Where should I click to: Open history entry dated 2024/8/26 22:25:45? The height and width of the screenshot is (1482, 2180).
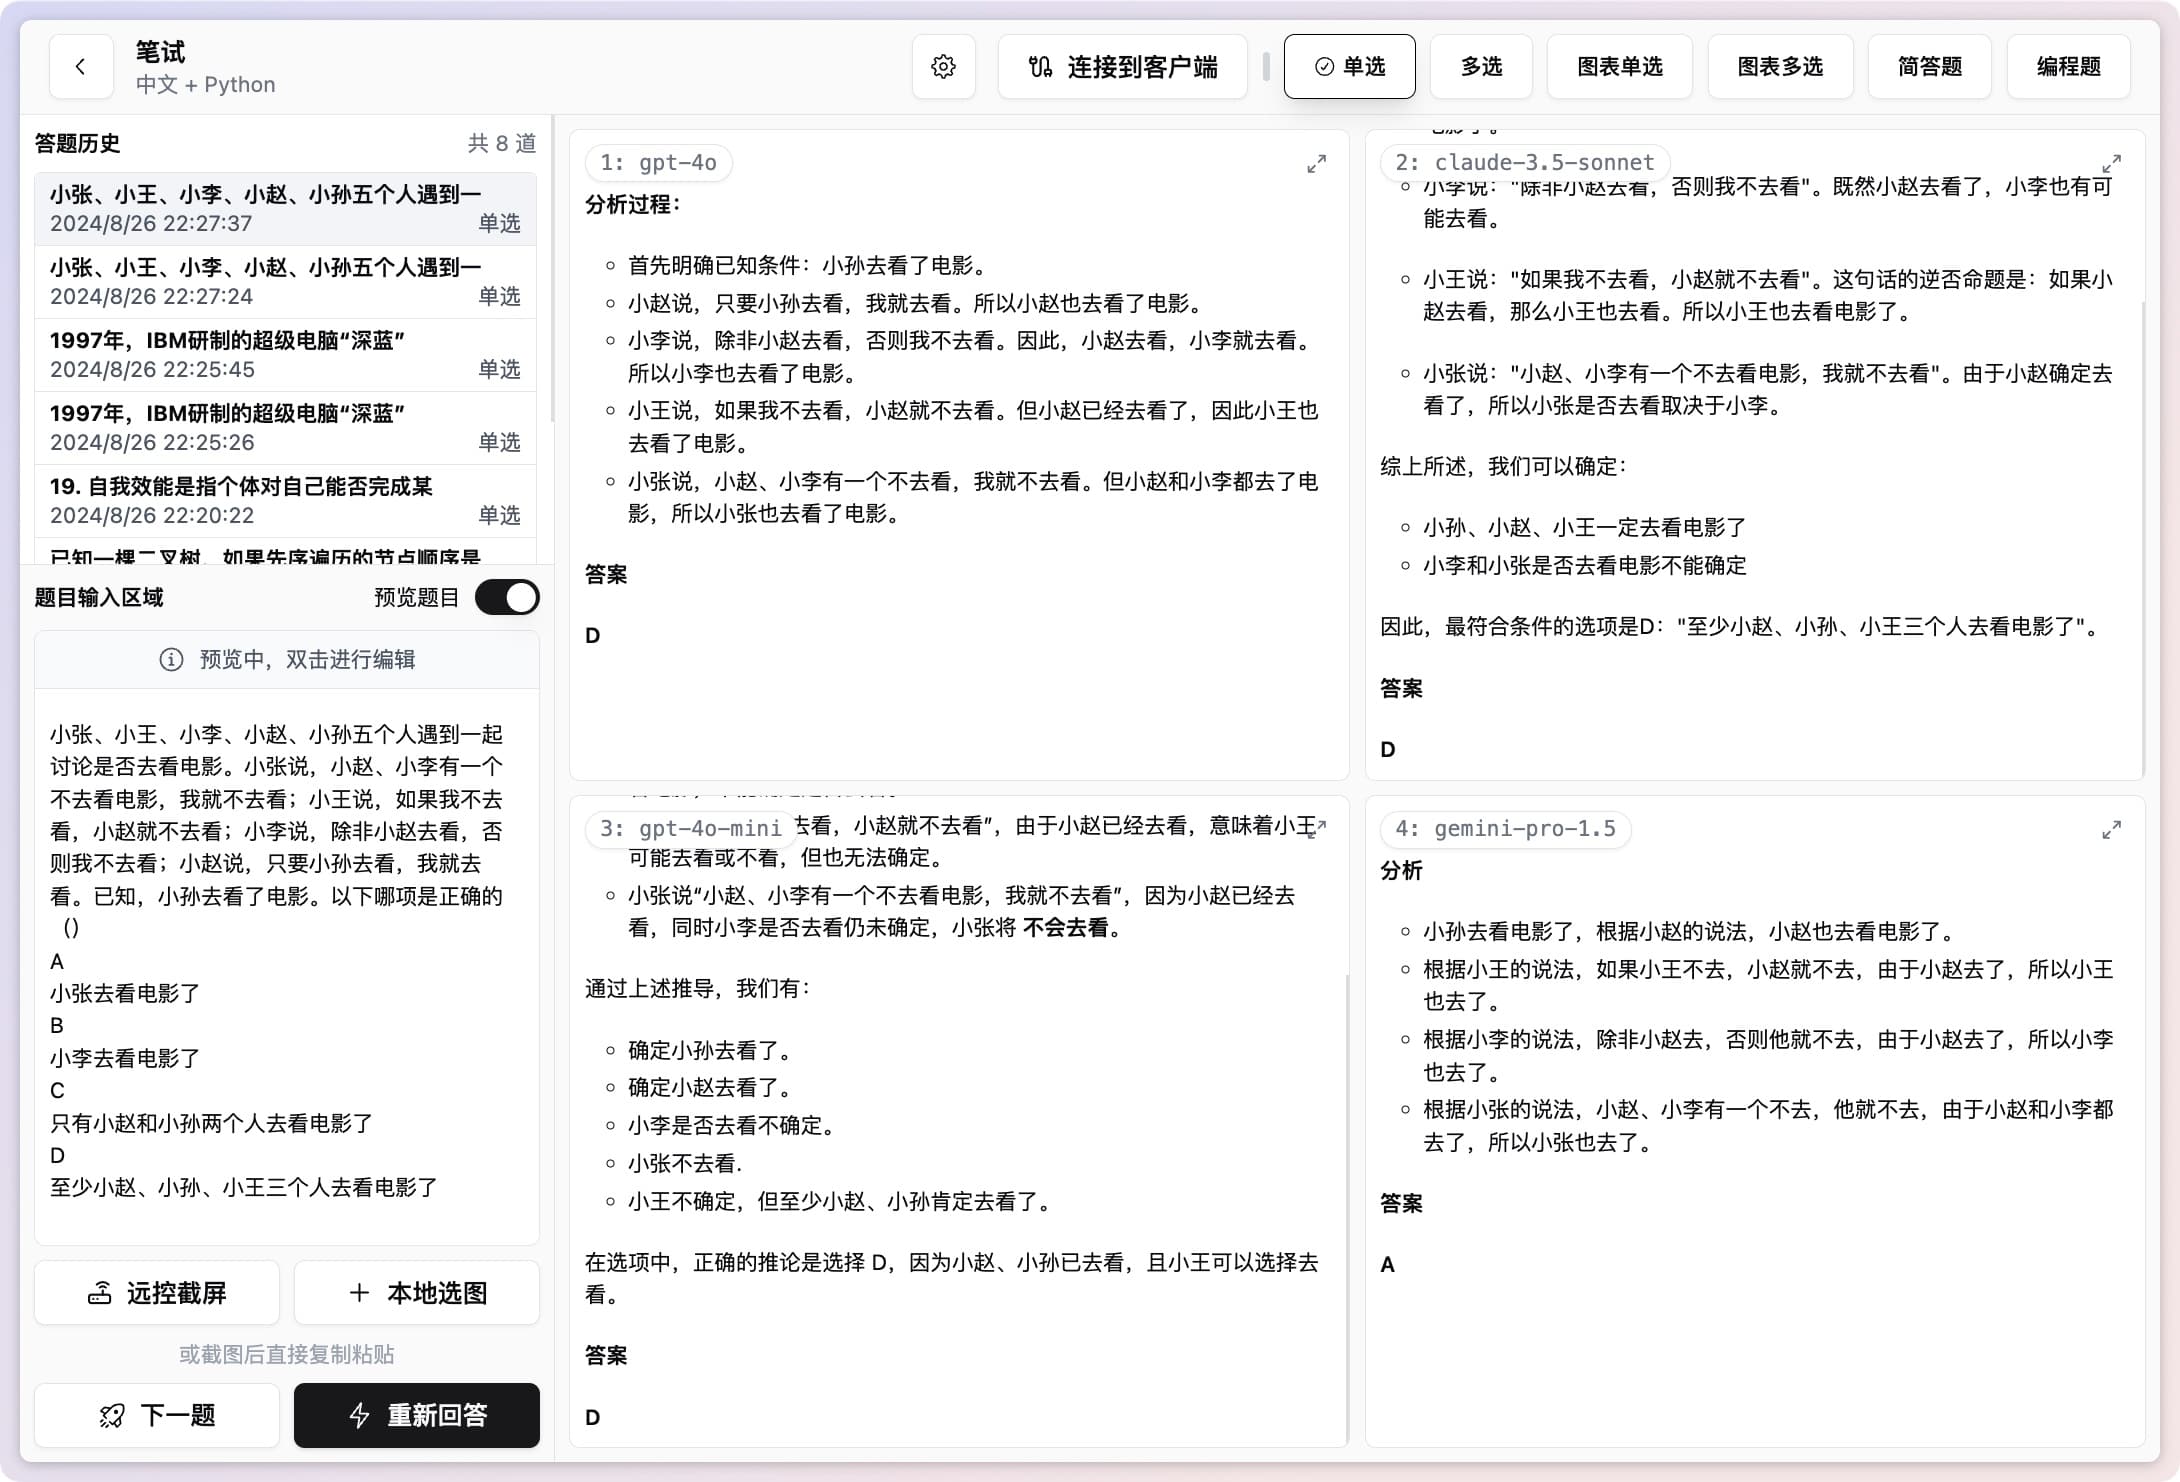(x=285, y=355)
